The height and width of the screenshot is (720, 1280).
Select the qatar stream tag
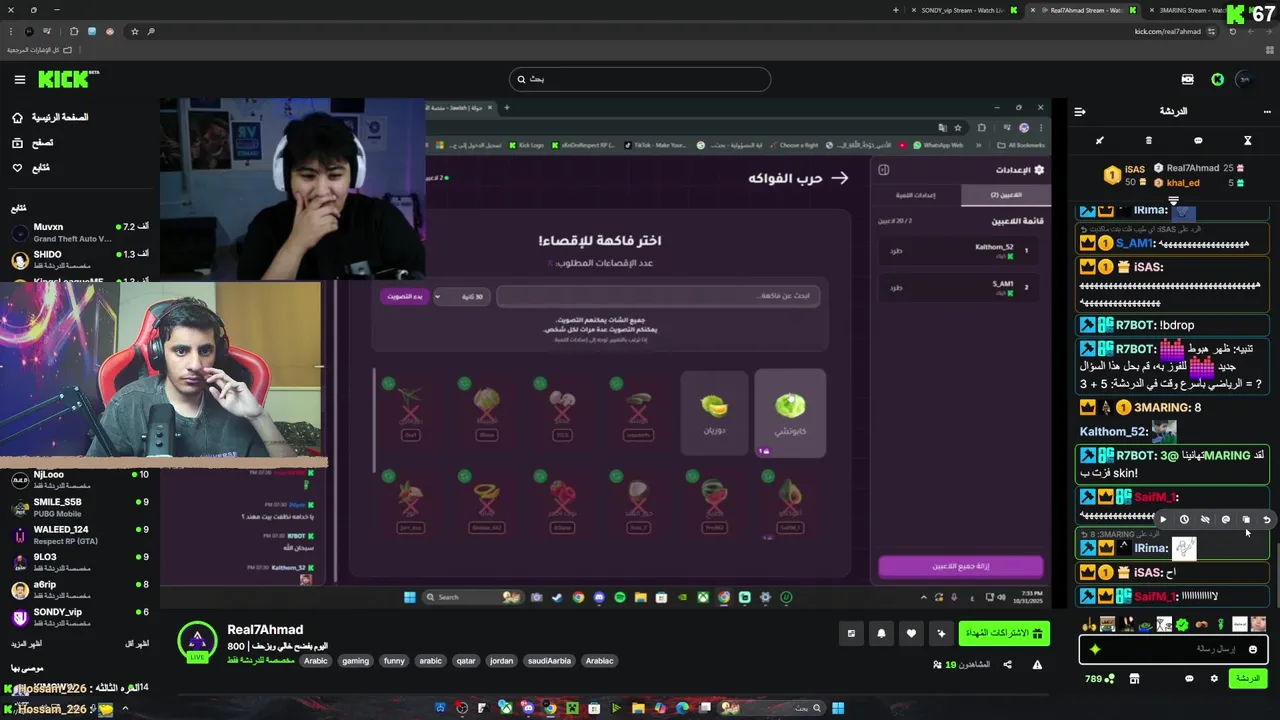(x=467, y=661)
